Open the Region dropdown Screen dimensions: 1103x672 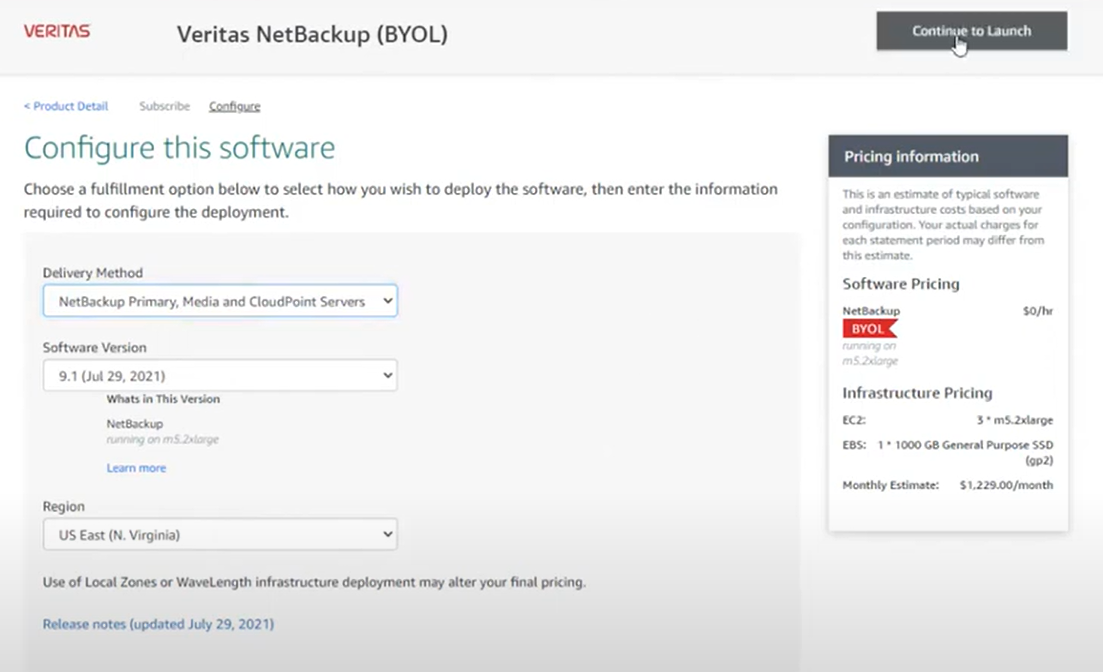coord(220,535)
